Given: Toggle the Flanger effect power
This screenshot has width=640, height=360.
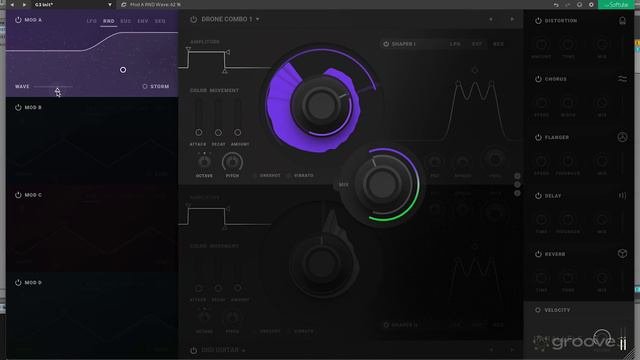Looking at the screenshot, I should (538, 137).
